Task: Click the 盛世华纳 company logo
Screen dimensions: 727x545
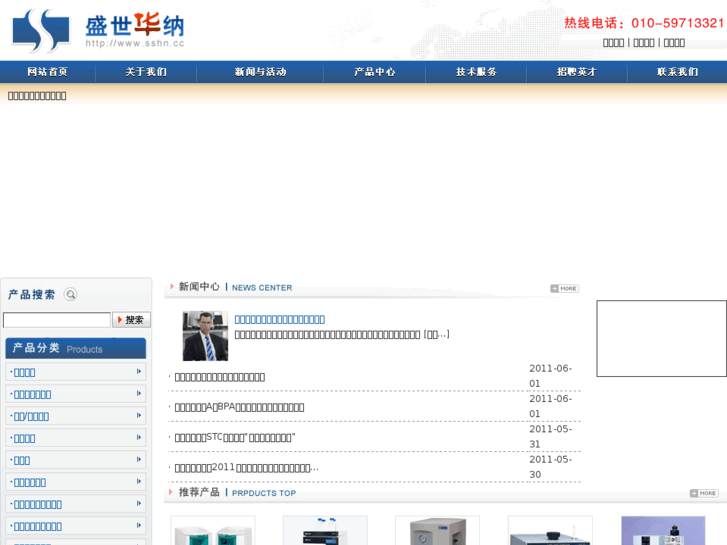Action: point(98,30)
